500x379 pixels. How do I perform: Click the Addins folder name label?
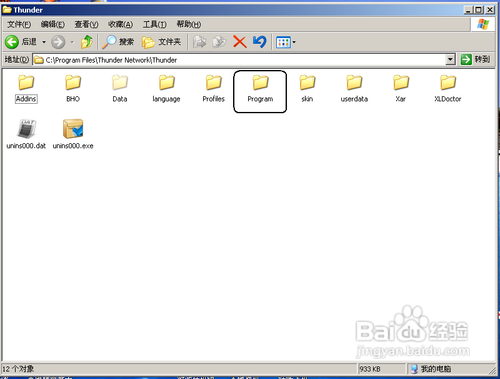click(26, 99)
